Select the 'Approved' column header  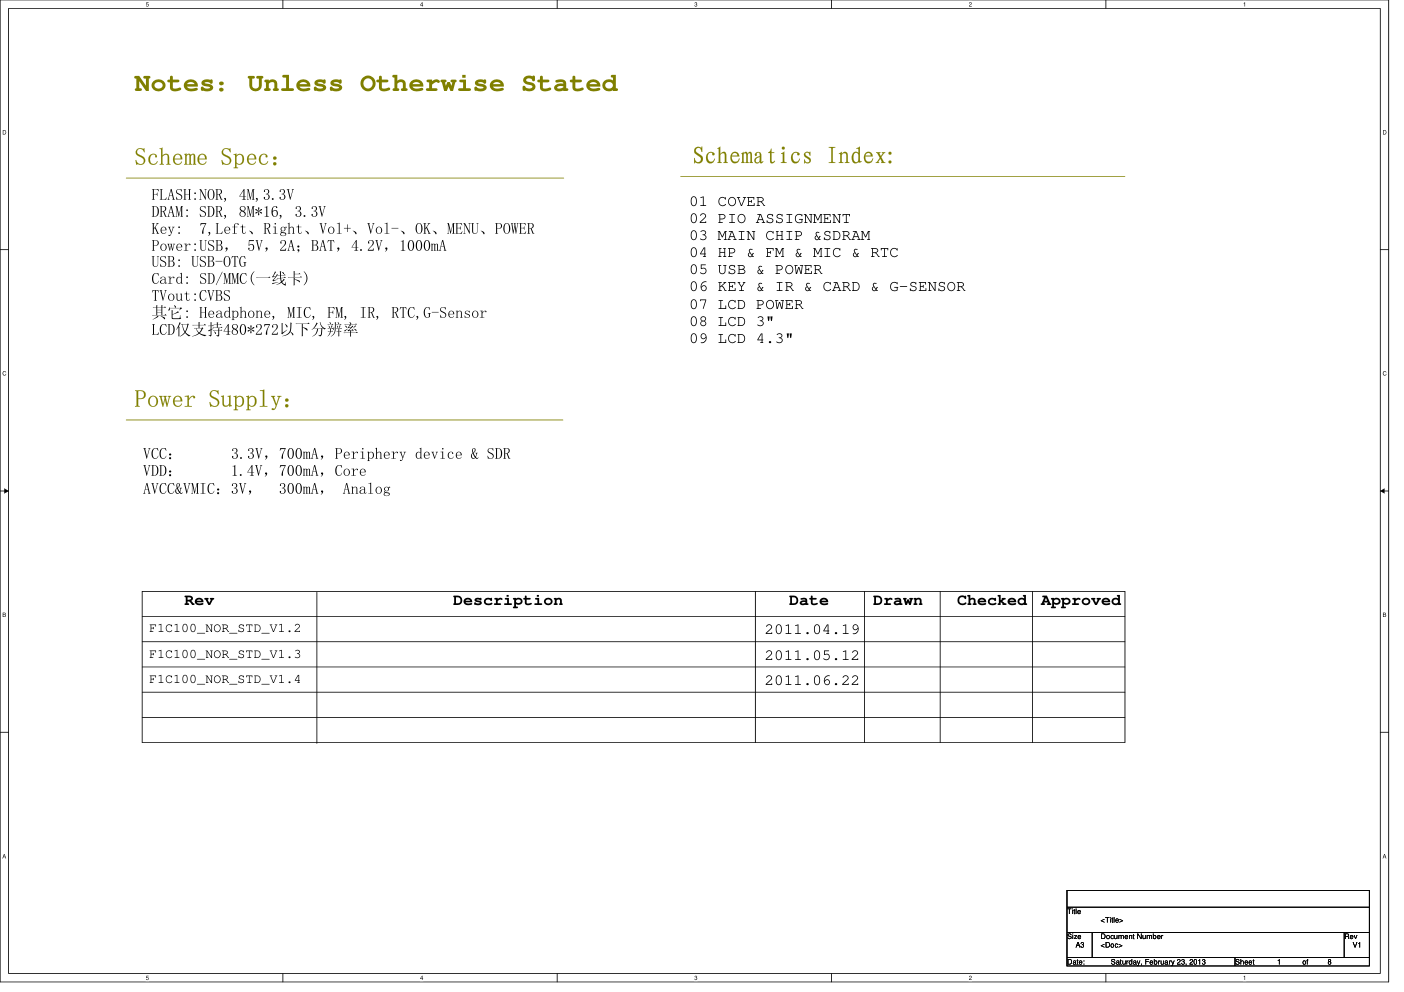coord(1080,601)
